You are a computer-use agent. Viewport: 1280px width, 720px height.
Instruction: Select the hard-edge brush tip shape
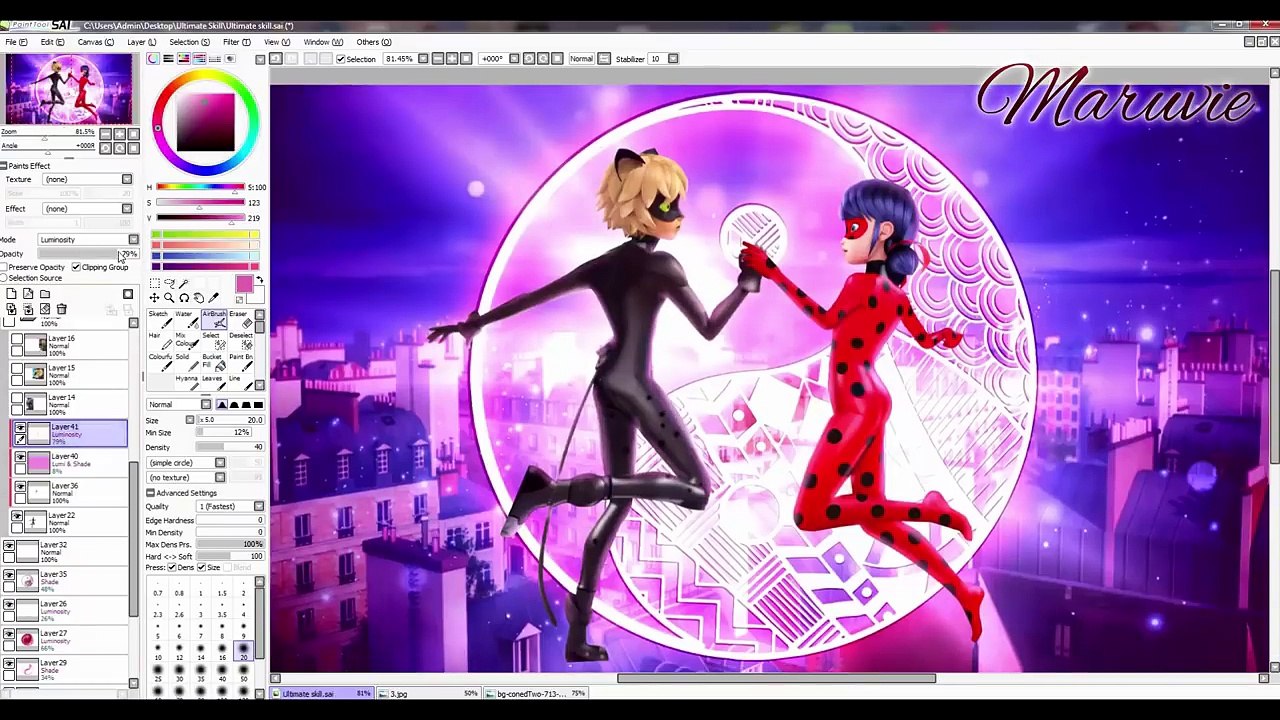(x=258, y=405)
